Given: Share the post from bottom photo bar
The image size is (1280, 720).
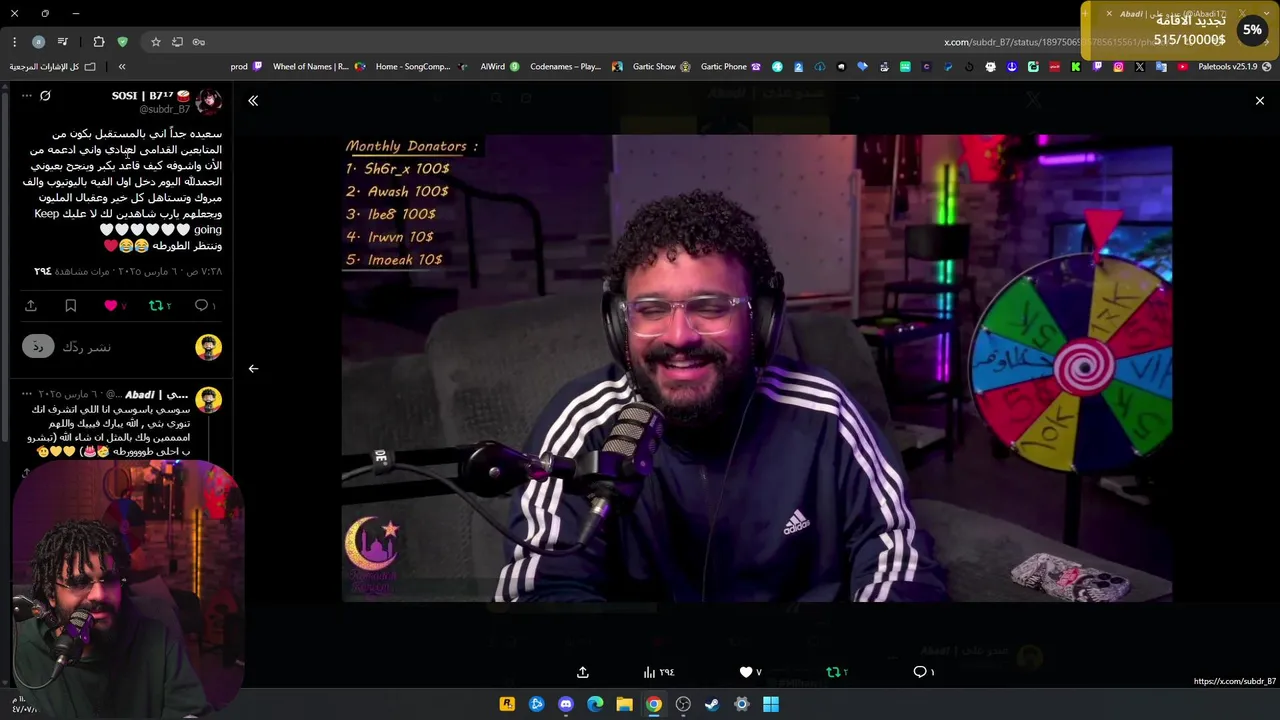Looking at the screenshot, I should (x=583, y=672).
